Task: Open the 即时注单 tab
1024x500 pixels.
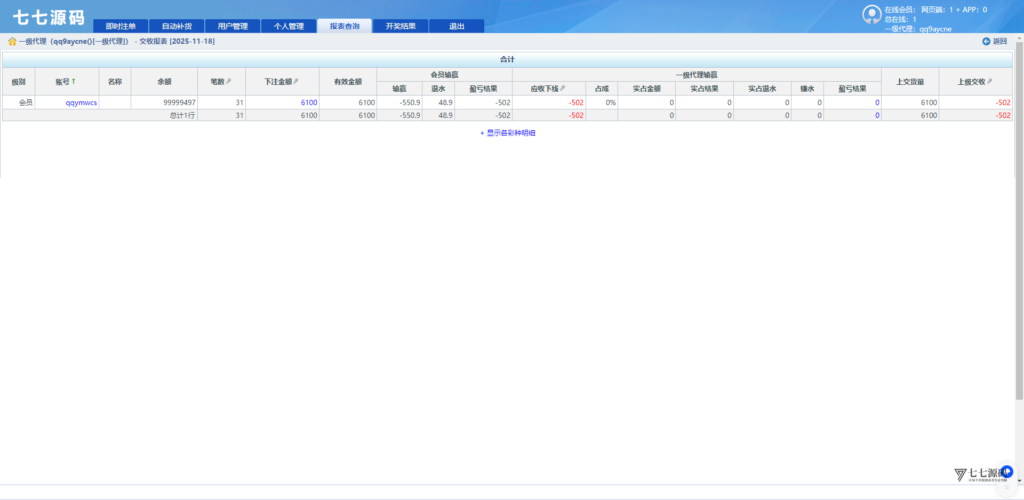Action: coord(121,27)
